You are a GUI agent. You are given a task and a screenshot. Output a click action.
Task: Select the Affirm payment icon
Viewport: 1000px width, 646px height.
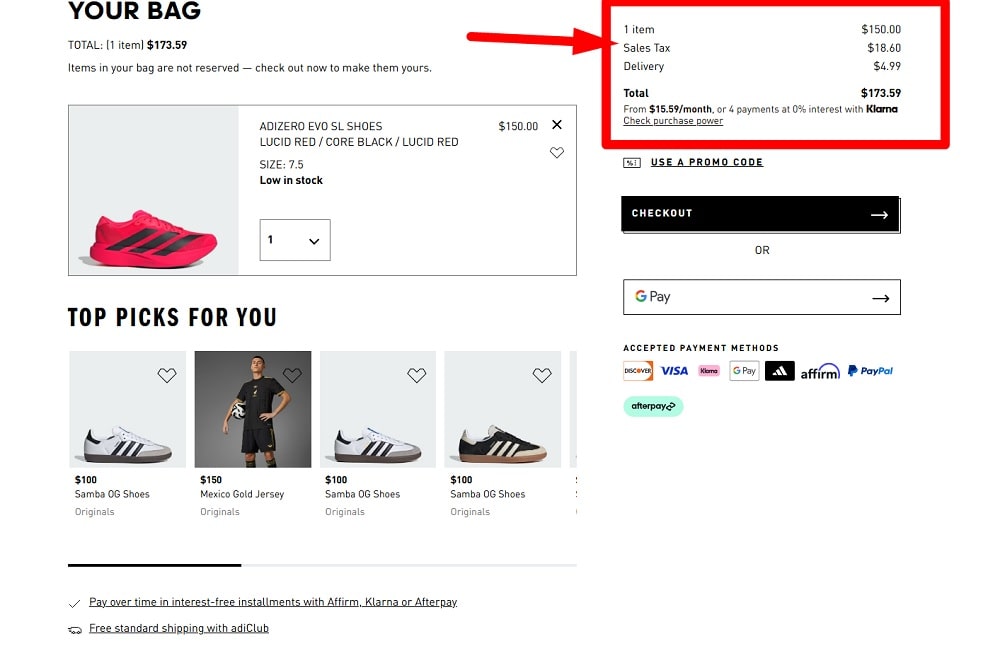819,371
